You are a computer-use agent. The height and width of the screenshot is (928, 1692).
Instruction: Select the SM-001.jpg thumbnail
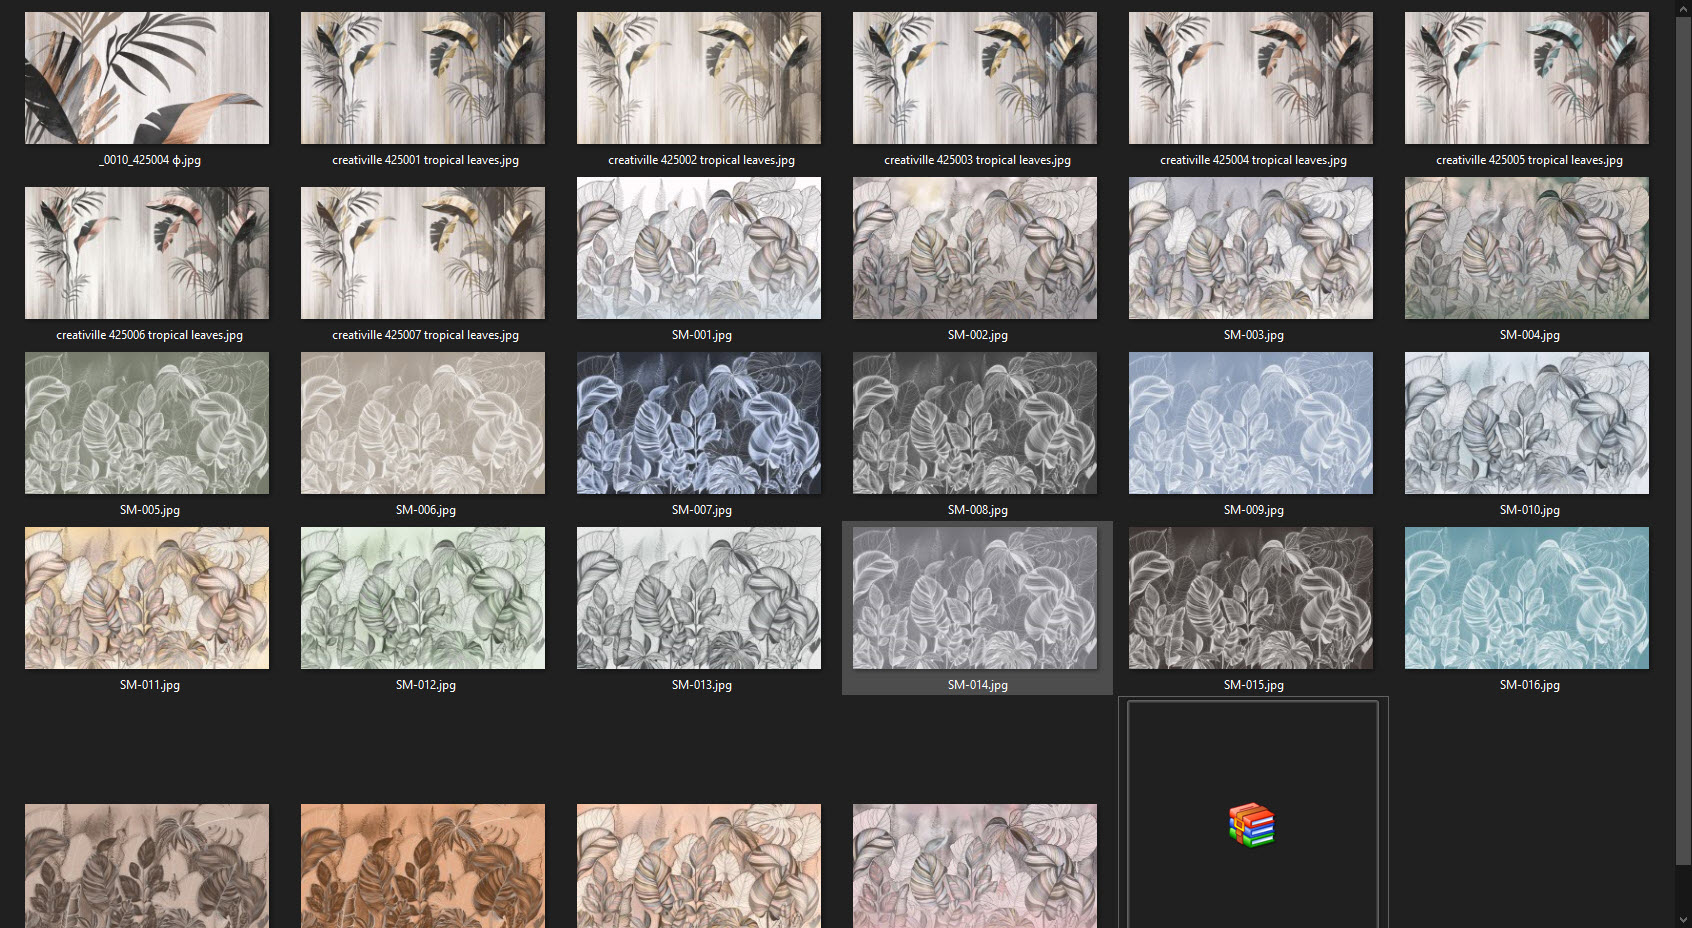[x=699, y=248]
